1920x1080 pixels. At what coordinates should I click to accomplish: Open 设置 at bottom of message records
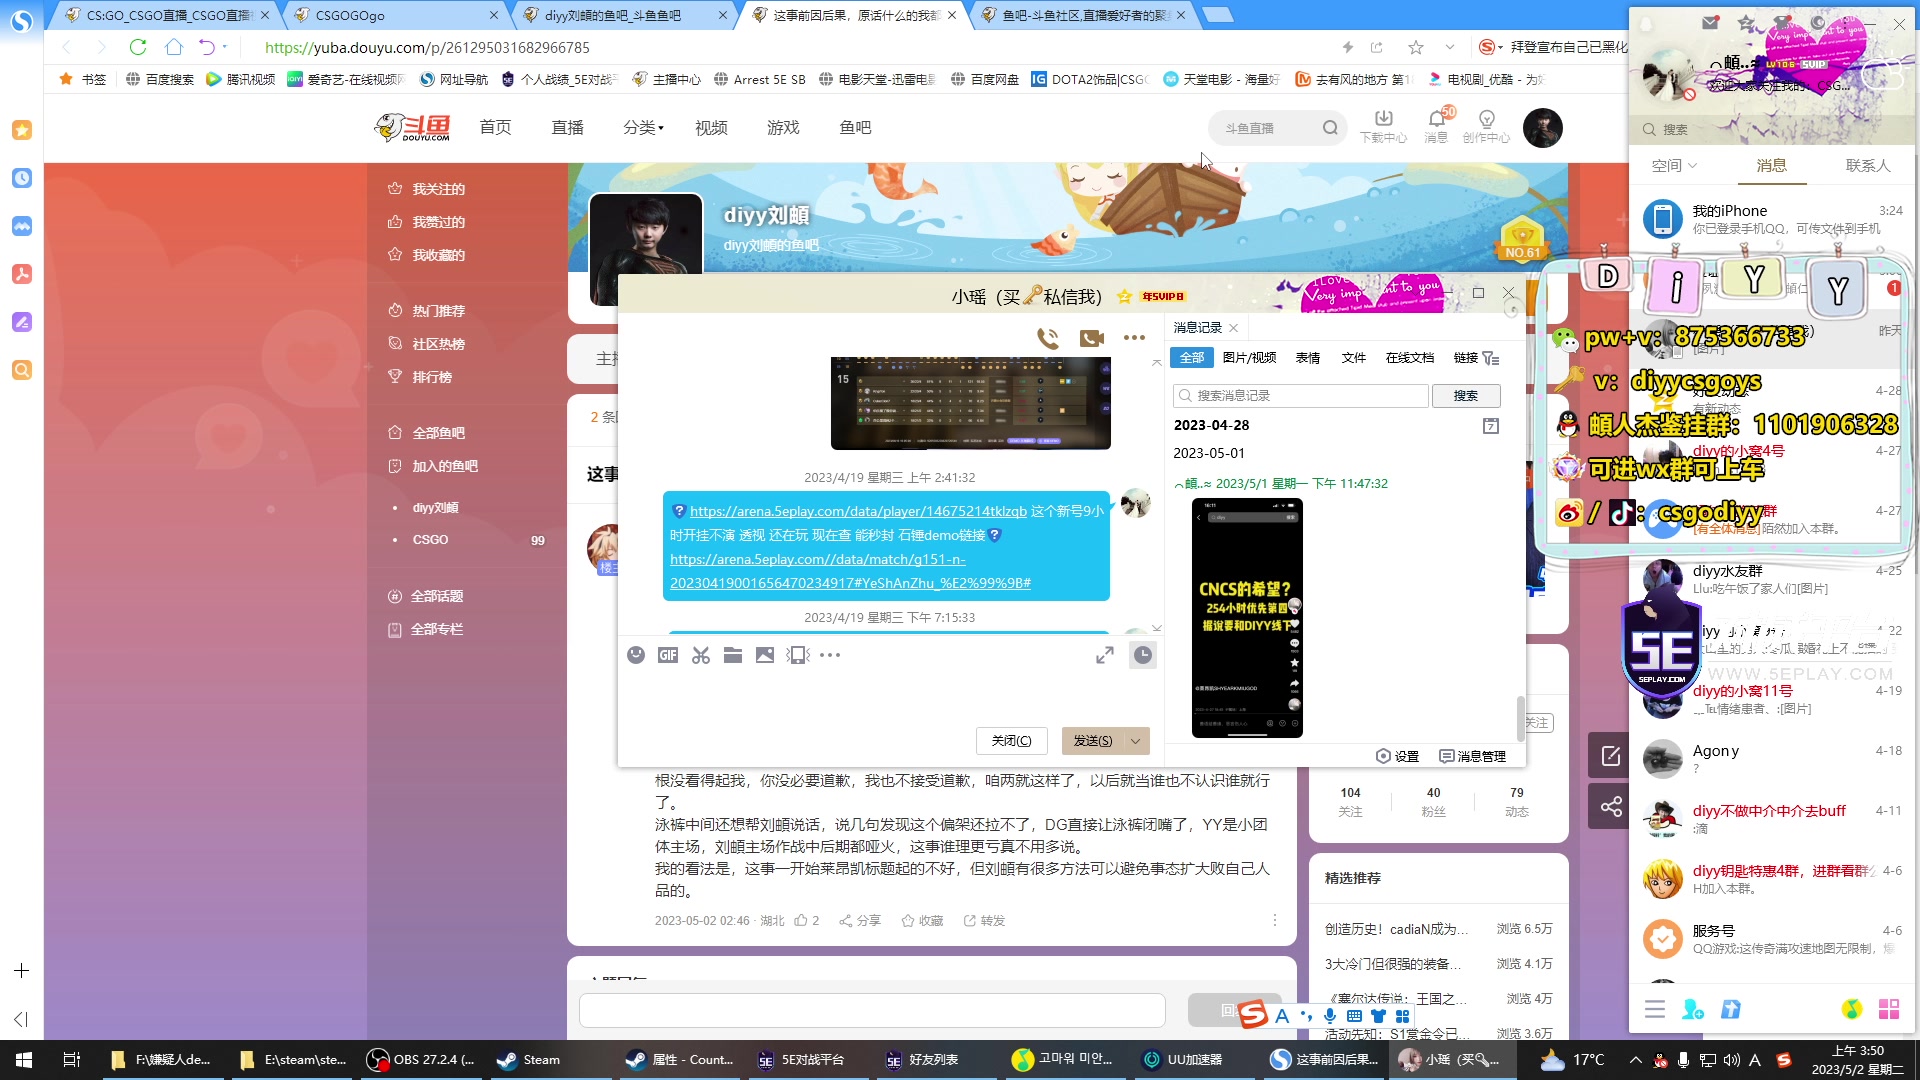point(1397,756)
